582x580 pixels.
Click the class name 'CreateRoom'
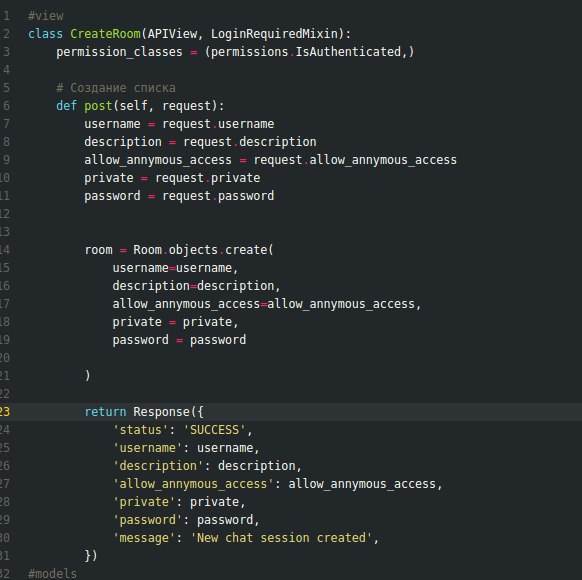105,34
